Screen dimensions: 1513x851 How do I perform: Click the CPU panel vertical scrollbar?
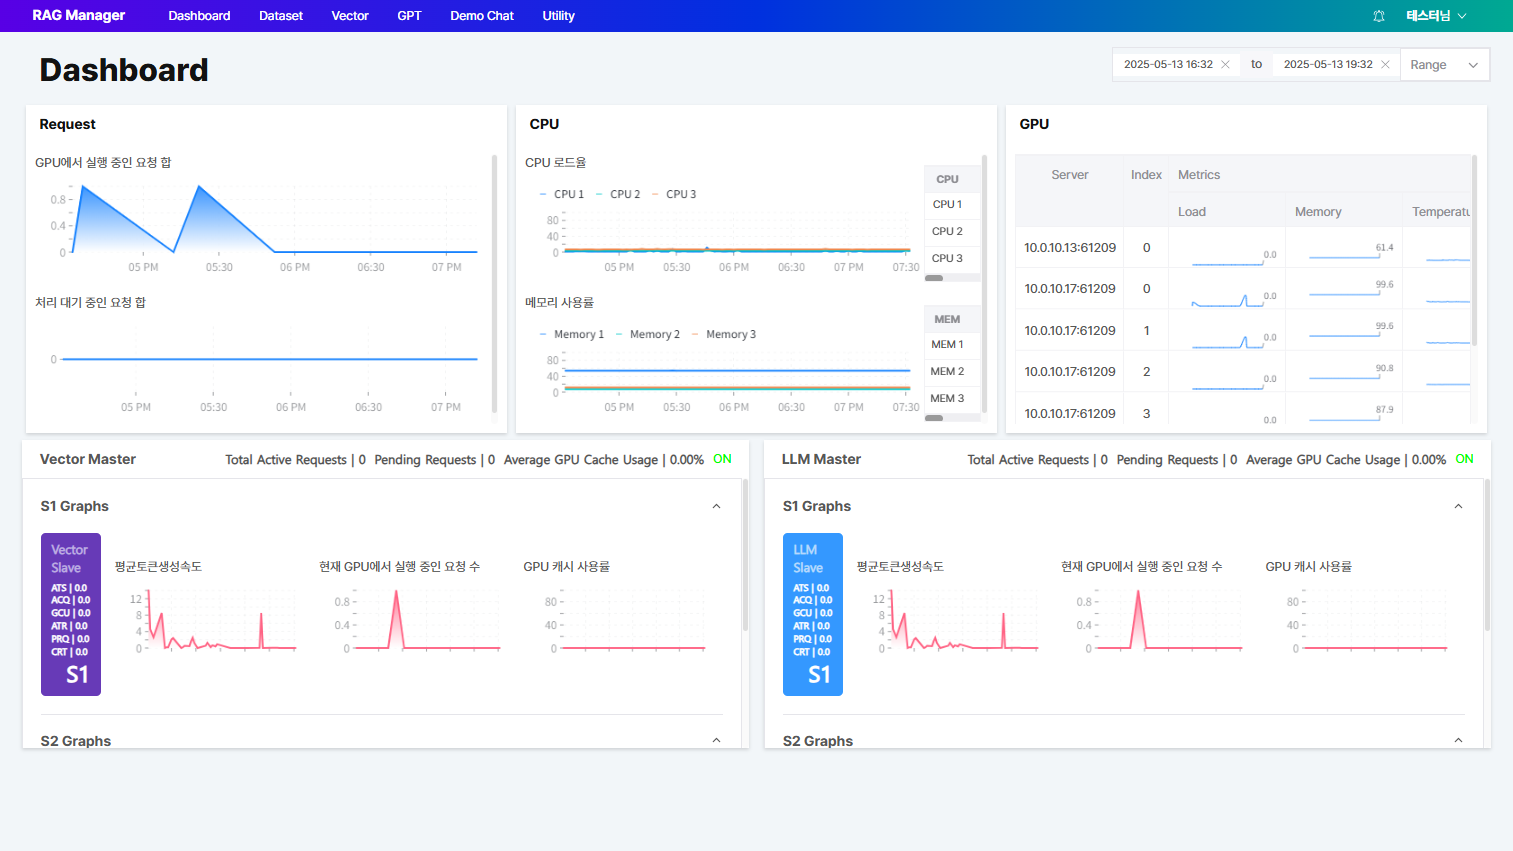click(984, 284)
